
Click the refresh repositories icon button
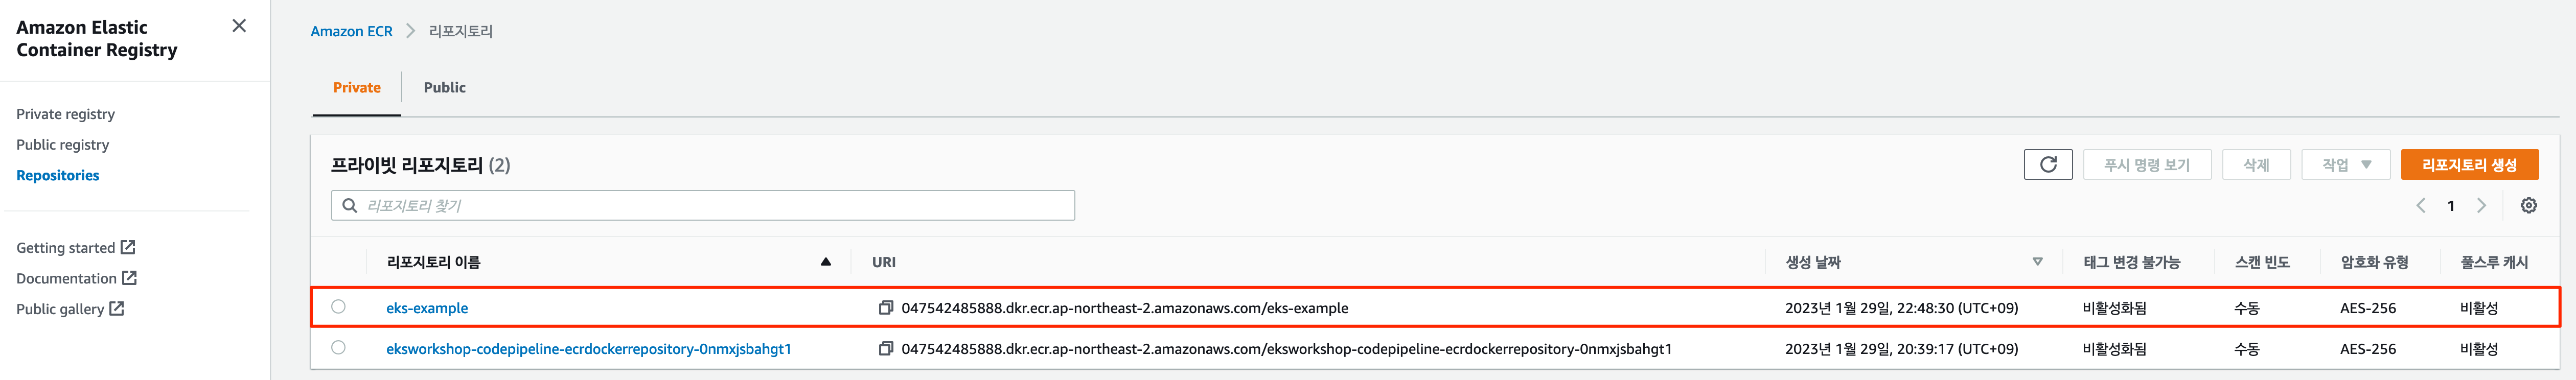pos(2047,165)
